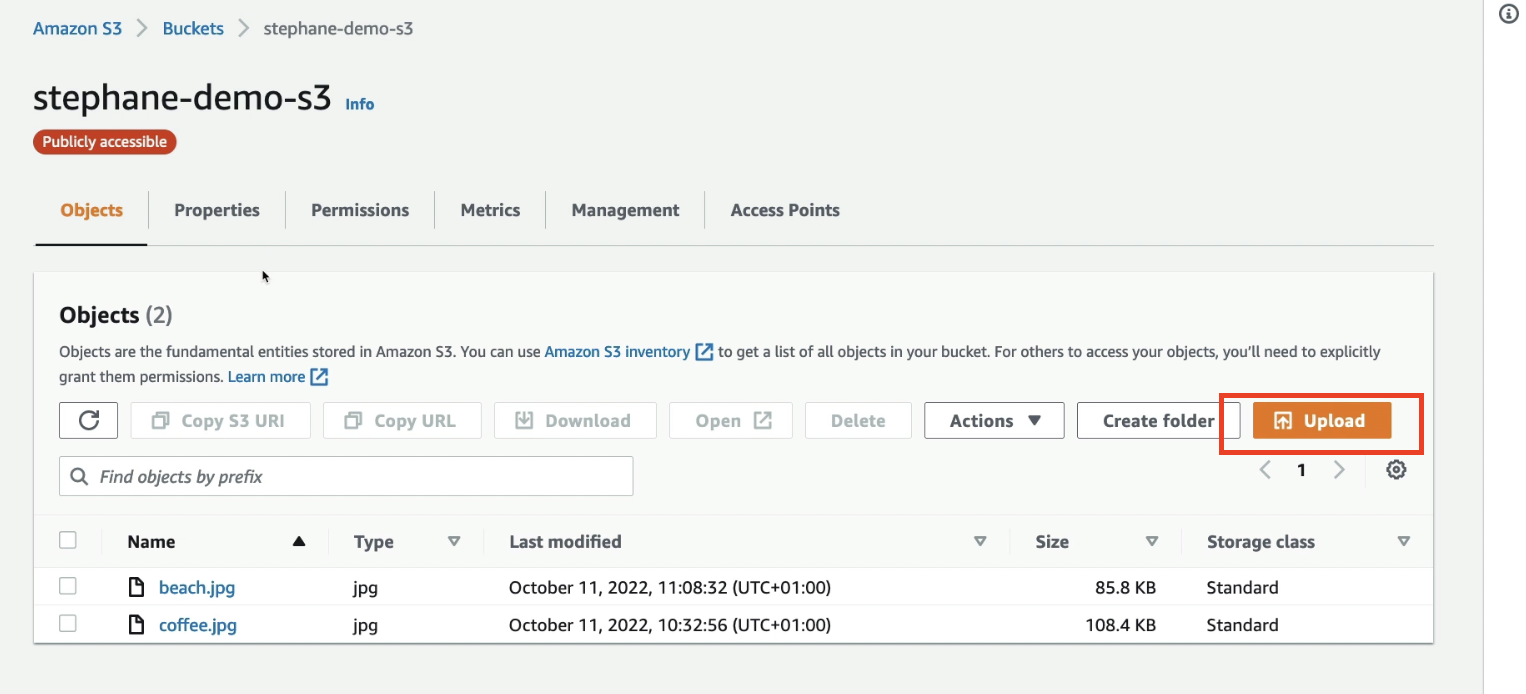Sort by Size column arrow
This screenshot has width=1526, height=694.
coord(1152,542)
